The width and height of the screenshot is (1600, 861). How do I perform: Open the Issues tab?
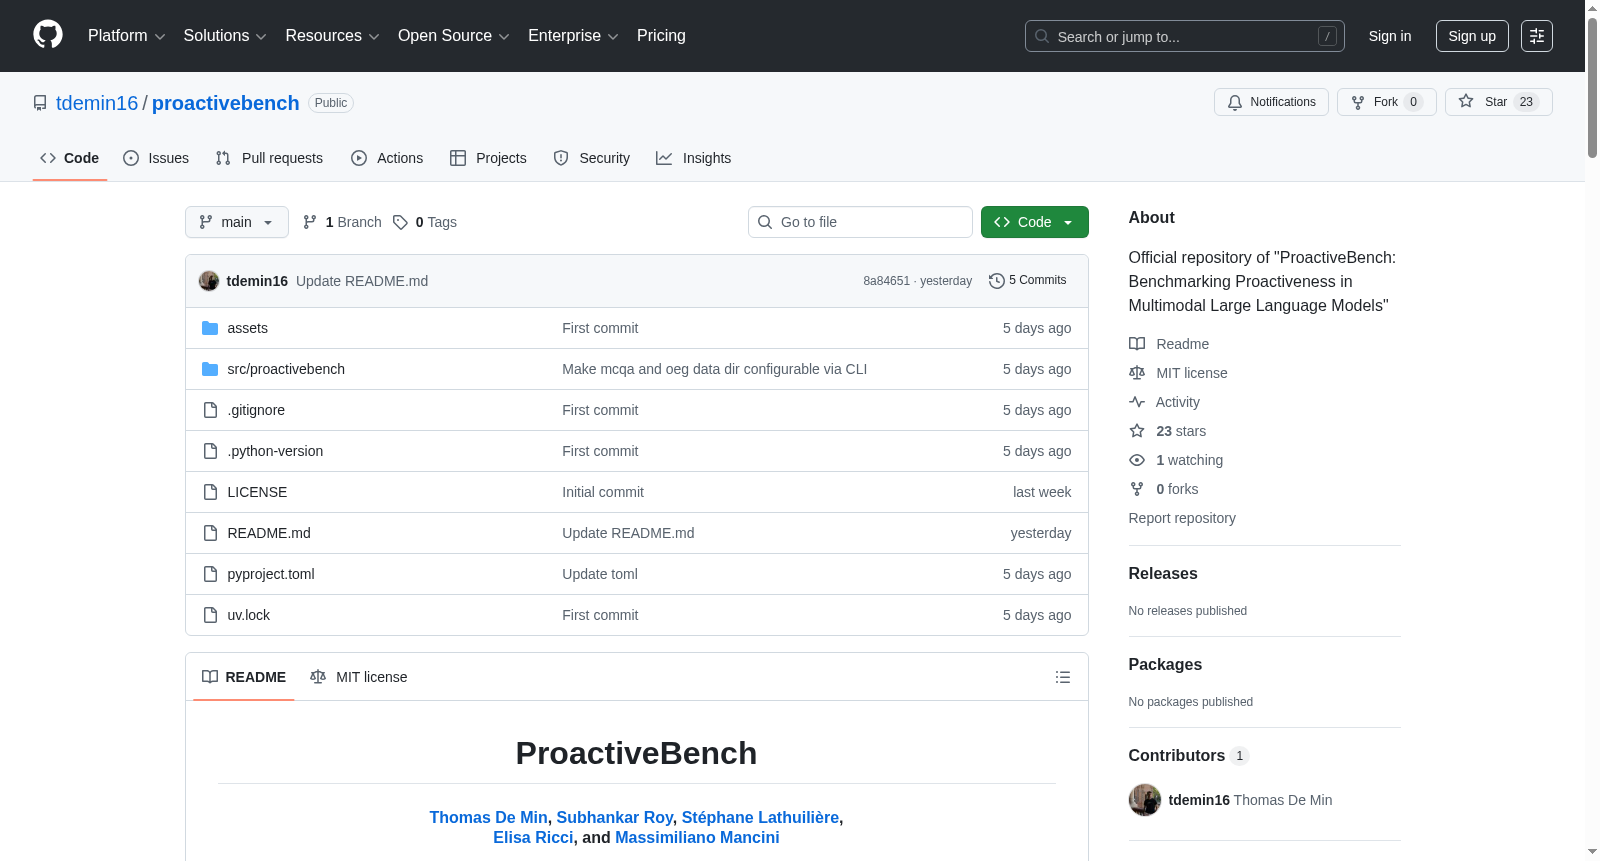click(x=156, y=158)
